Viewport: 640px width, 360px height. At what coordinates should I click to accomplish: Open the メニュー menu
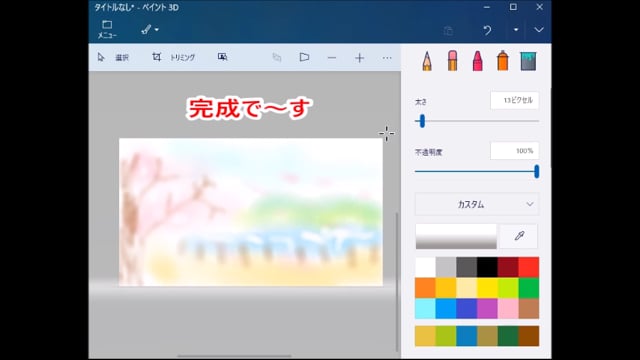pos(107,30)
